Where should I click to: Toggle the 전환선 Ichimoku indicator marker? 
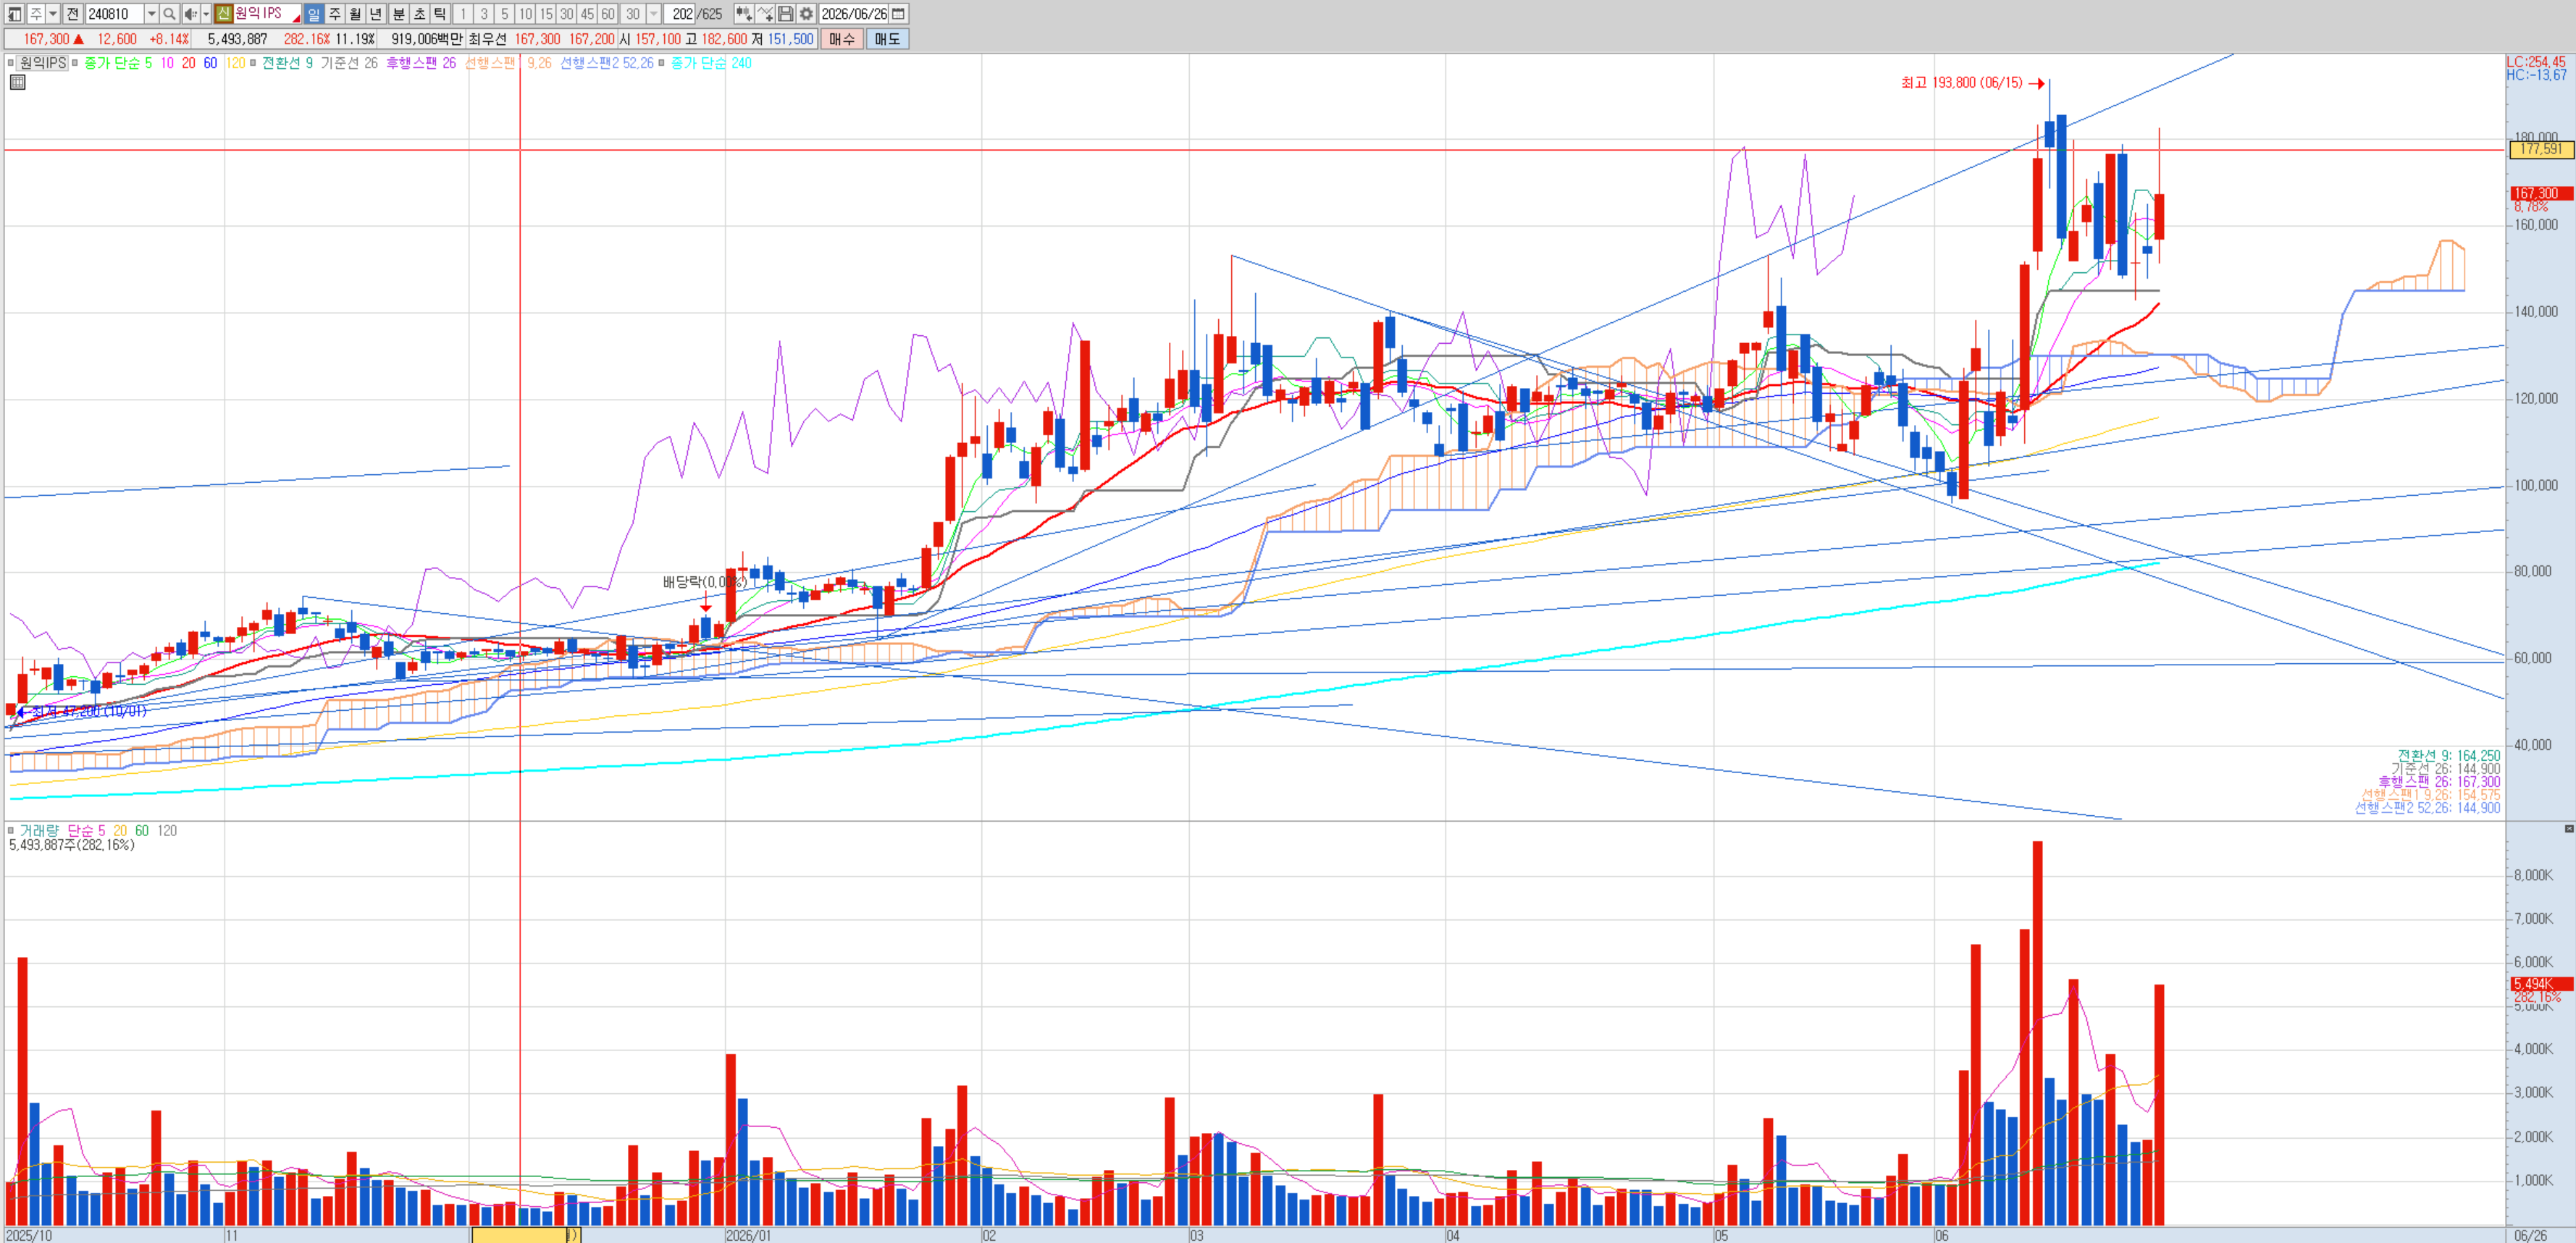253,63
